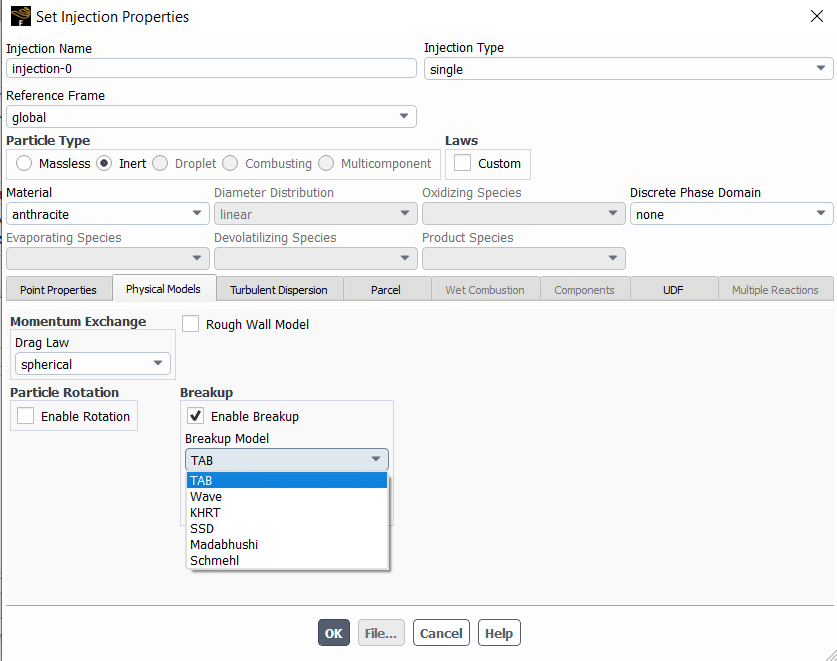The image size is (837, 661).
Task: Pick Schmehl in the breakup model list
Action: pyautogui.click(x=214, y=560)
